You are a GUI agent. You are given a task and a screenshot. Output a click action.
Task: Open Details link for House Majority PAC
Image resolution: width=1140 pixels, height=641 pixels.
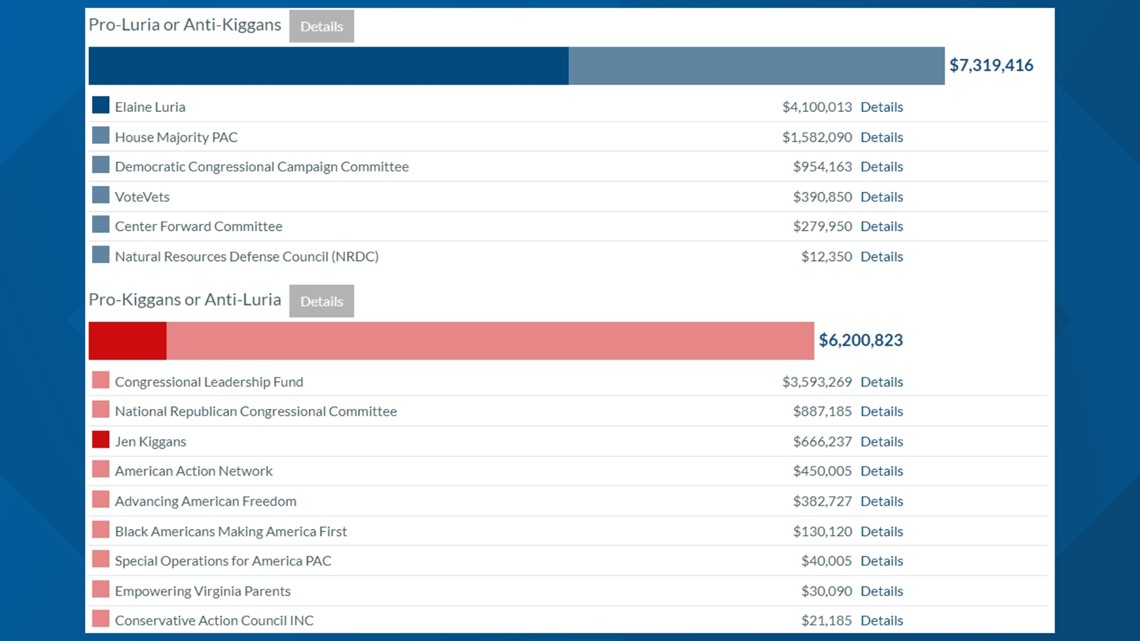click(881, 137)
